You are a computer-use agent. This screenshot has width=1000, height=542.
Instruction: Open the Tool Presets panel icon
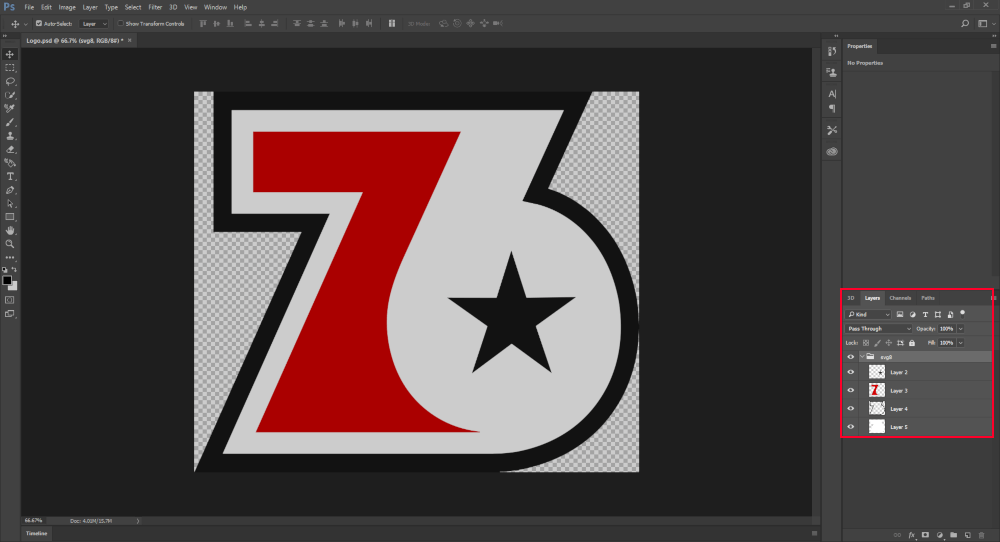pyautogui.click(x=832, y=130)
